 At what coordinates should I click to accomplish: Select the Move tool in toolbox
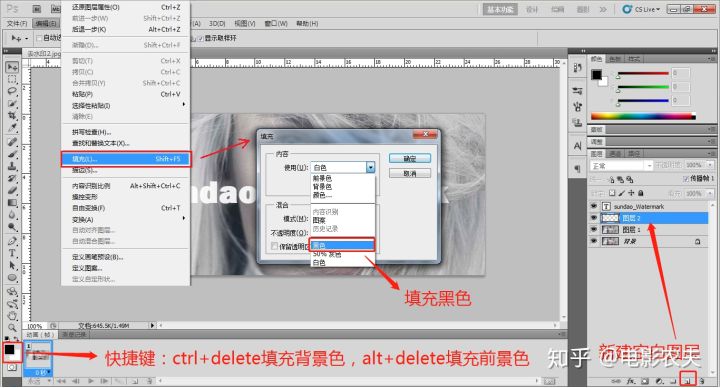point(12,67)
